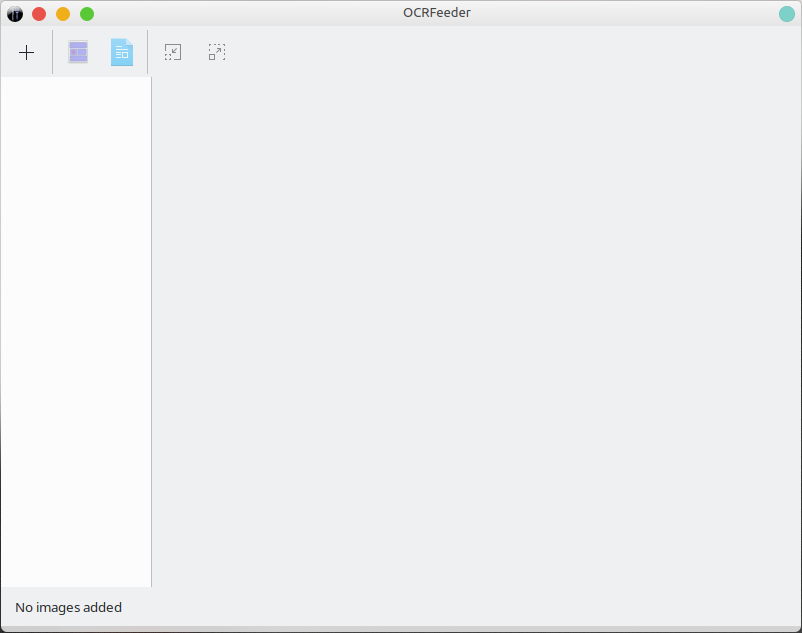Click the zoom out inward-arrow icon
Viewport: 802px width, 633px height.
coord(173,52)
